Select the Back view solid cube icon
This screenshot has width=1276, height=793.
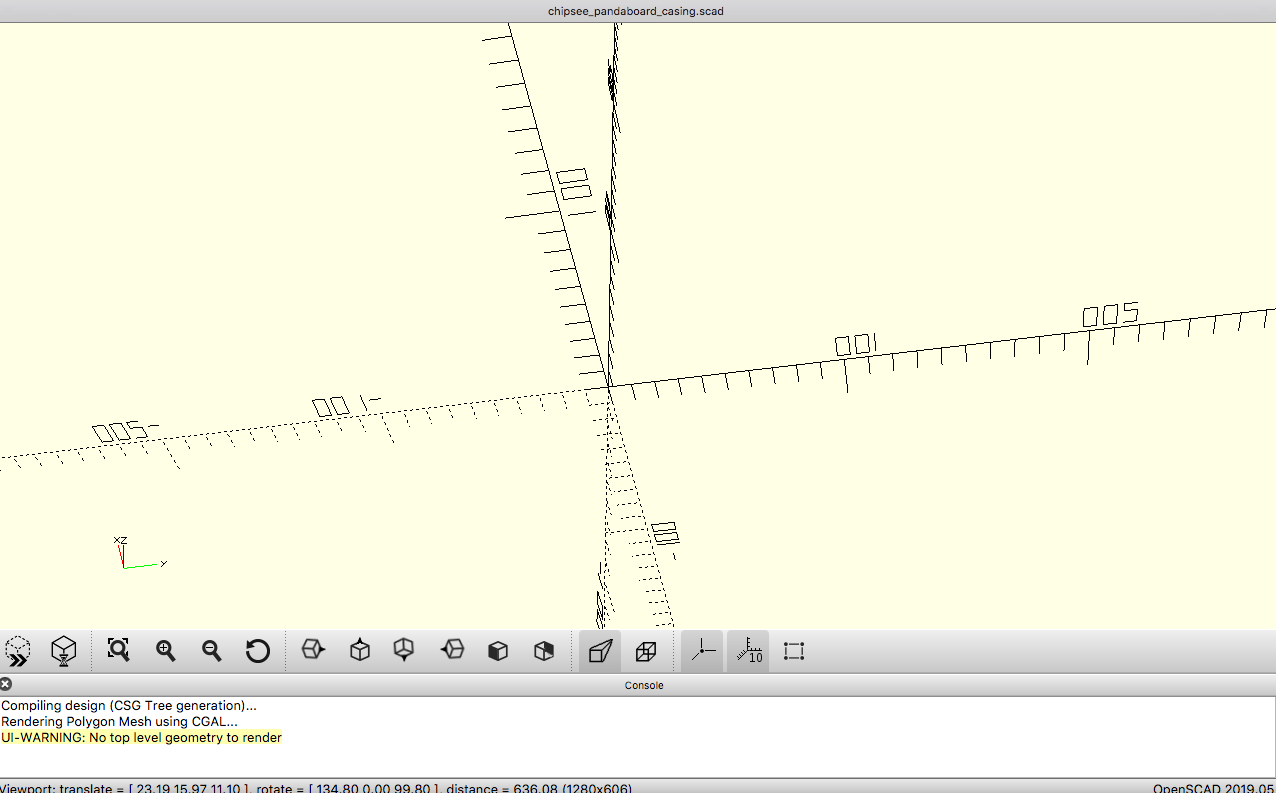coord(544,651)
